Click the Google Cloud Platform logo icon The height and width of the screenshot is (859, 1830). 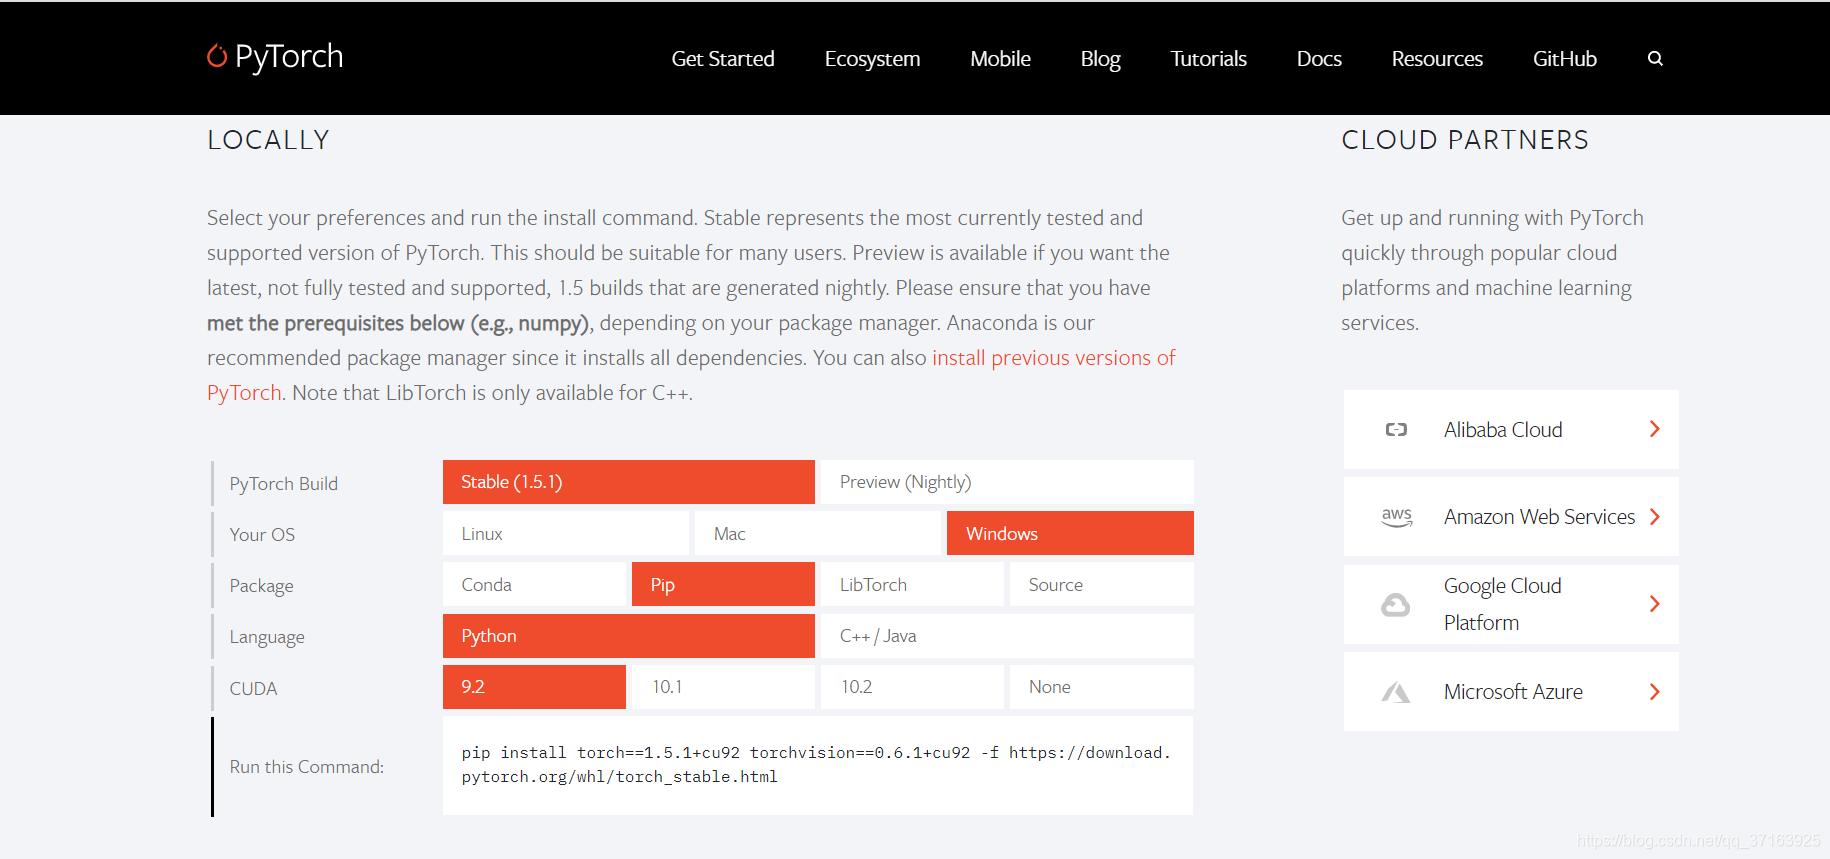1396,605
